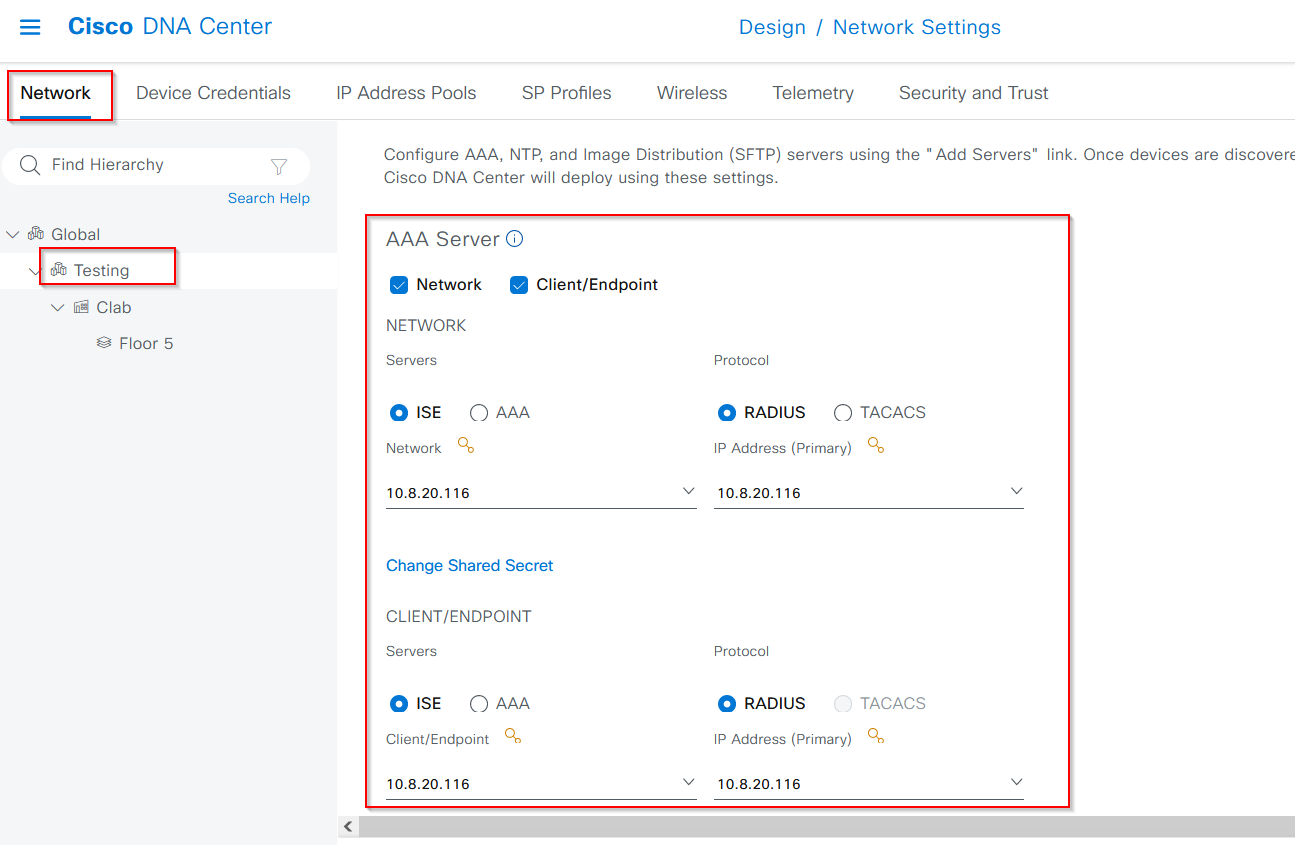This screenshot has width=1295, height=845.
Task: Select AAA radio under CLIENT/ENDPOINT servers
Action: click(479, 703)
